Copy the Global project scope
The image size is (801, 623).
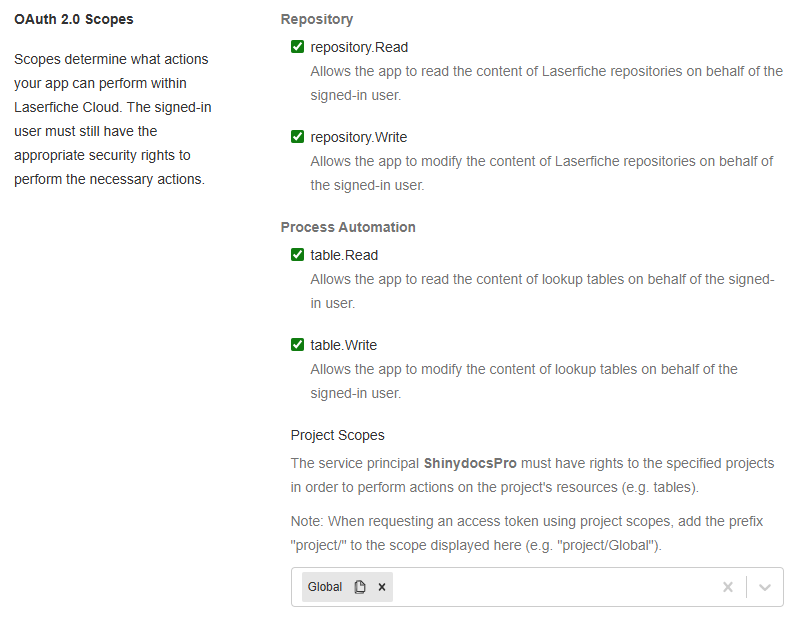pos(360,587)
